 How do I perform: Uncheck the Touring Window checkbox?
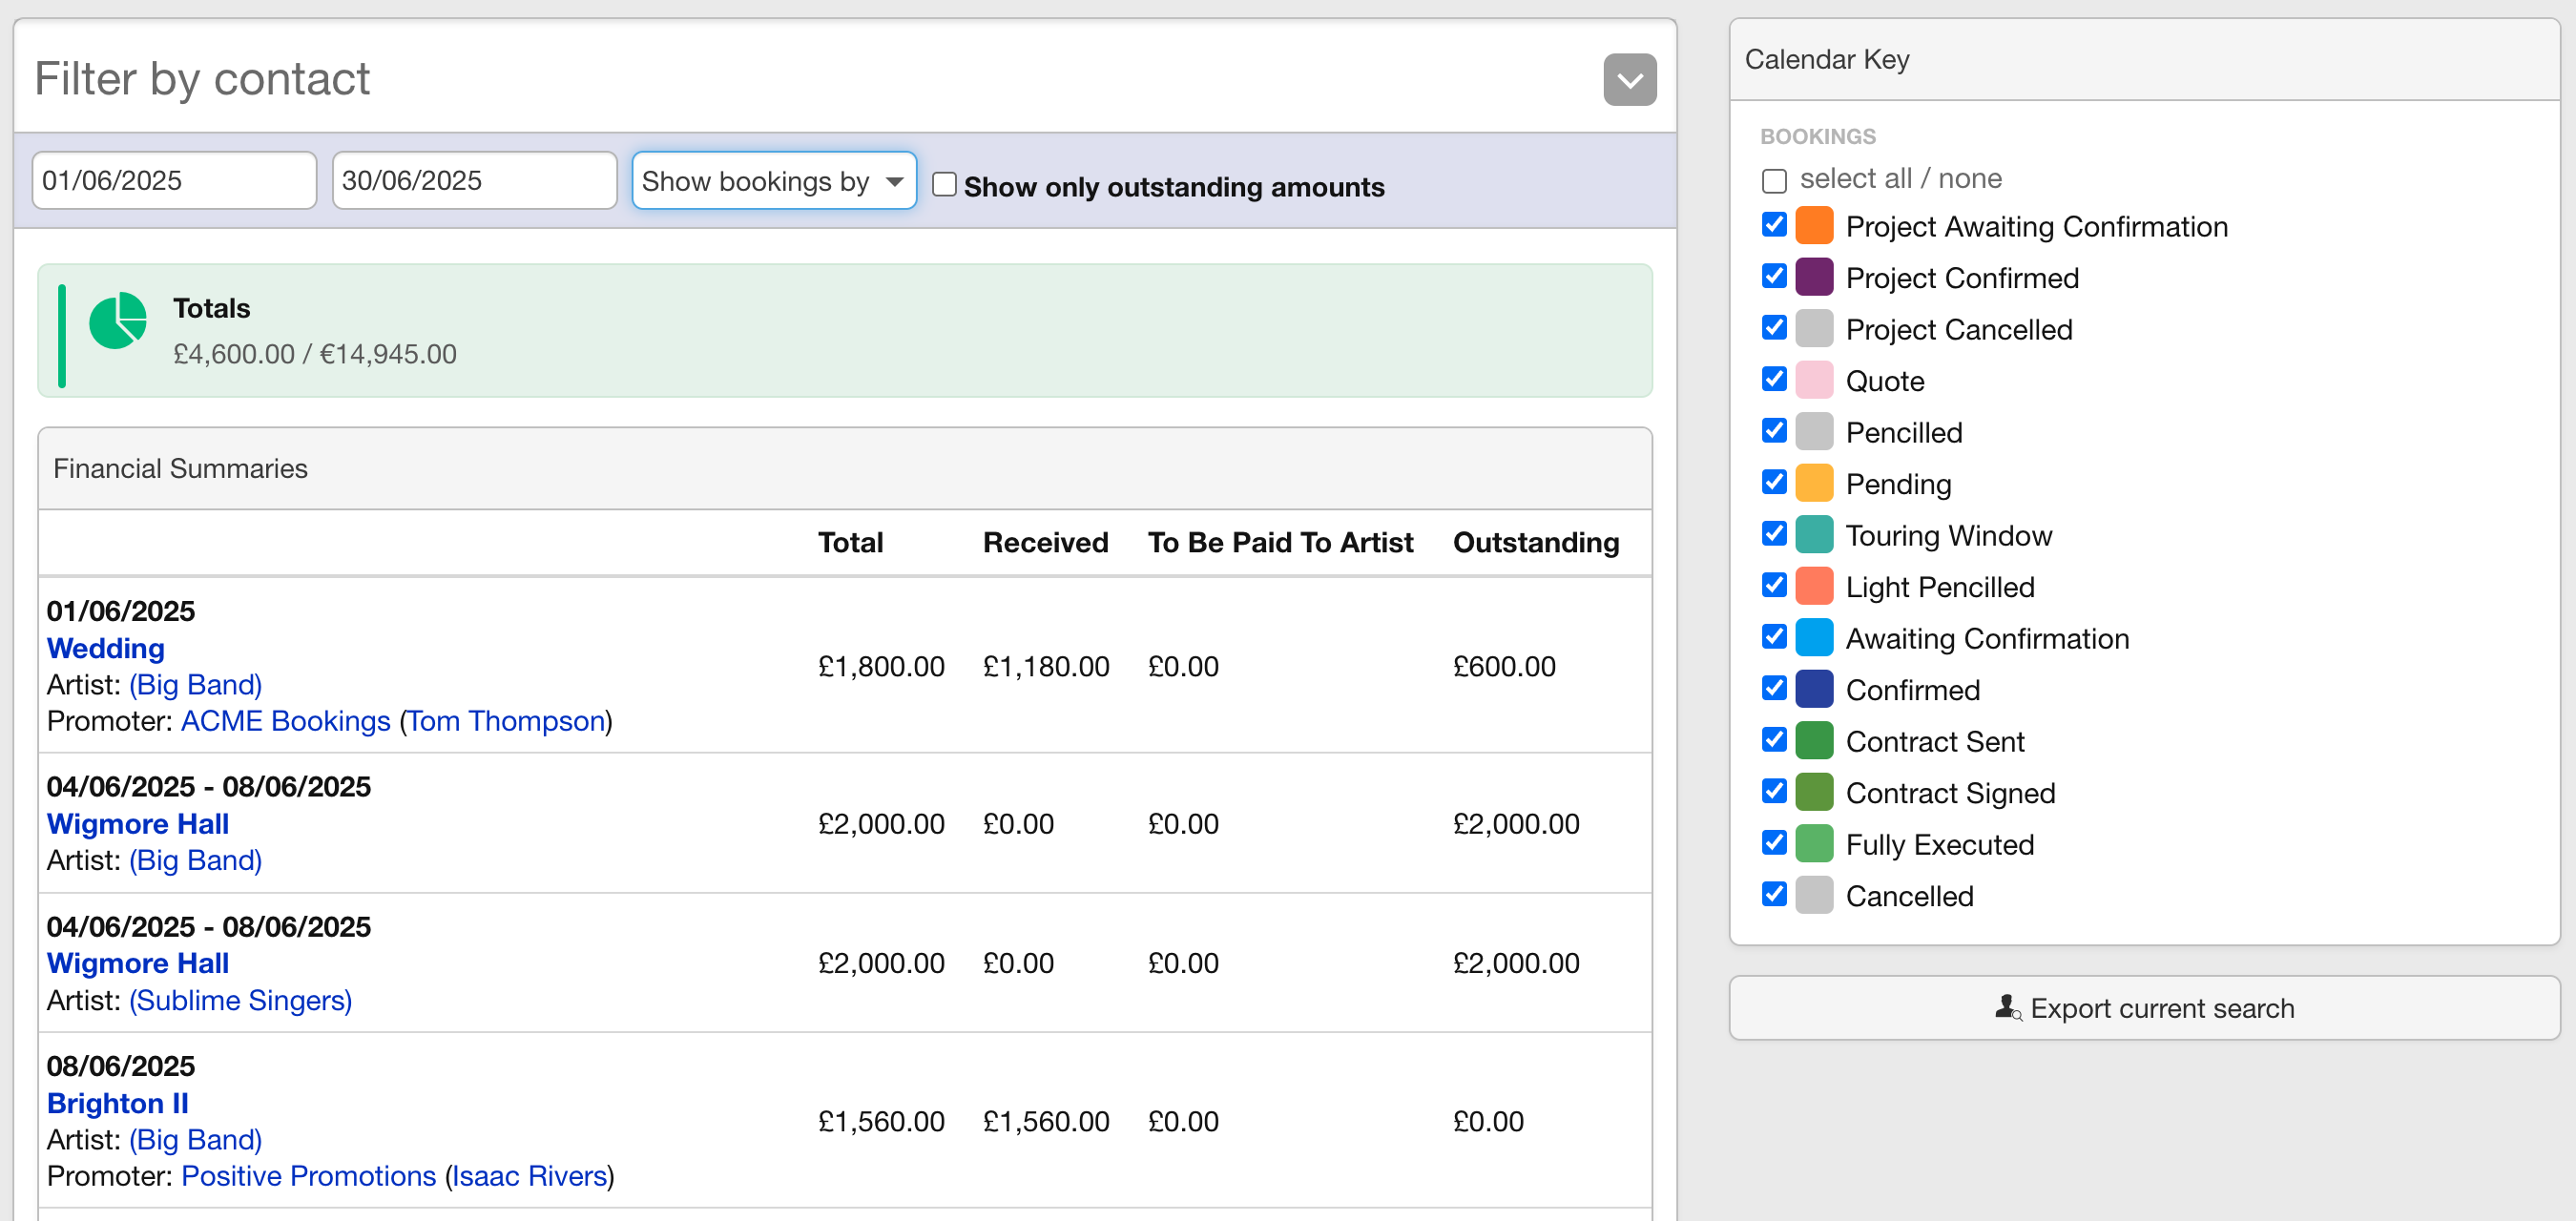1774,534
